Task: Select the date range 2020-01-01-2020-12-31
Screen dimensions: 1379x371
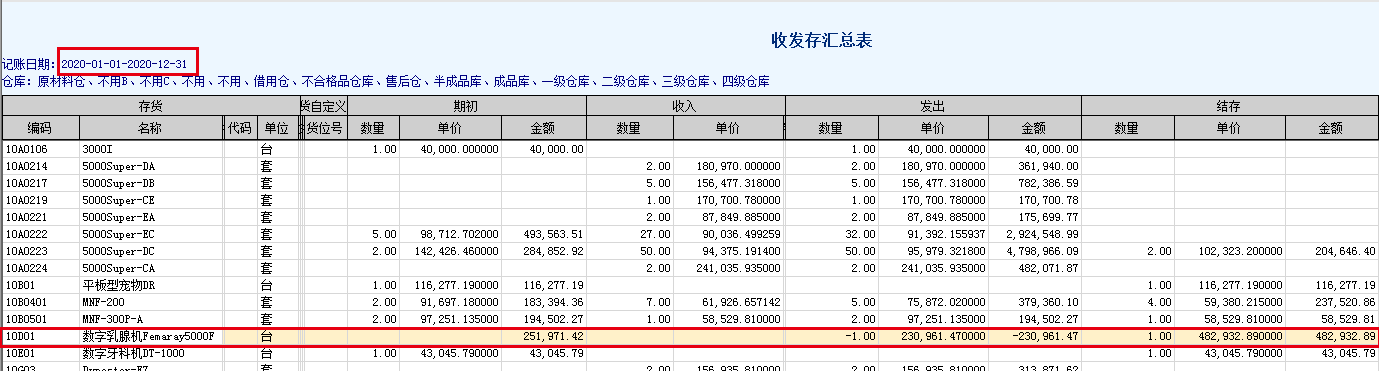Action: click(125, 63)
